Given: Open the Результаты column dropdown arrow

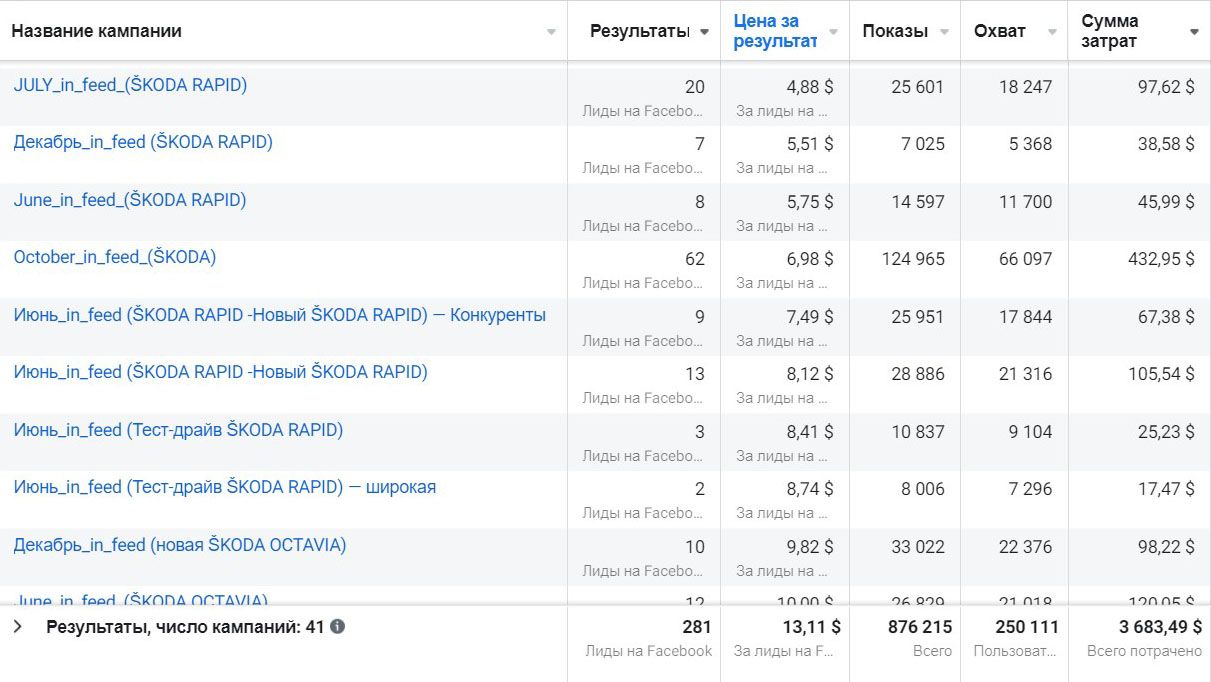Looking at the screenshot, I should click(704, 32).
